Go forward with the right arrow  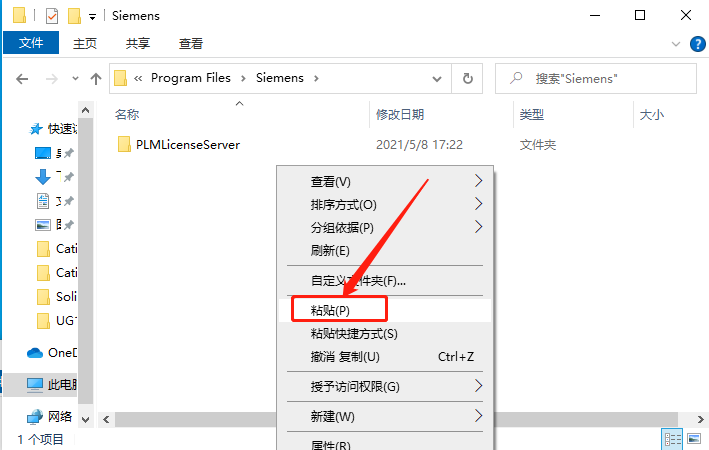52,79
